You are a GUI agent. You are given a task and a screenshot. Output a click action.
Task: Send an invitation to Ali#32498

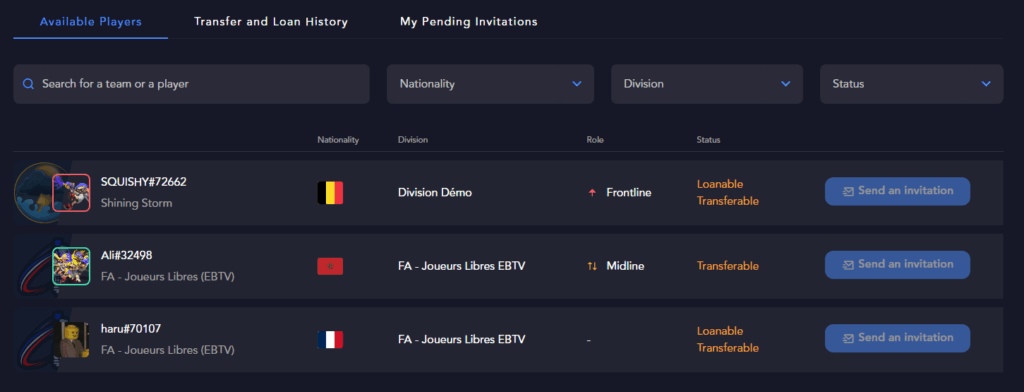coord(897,265)
